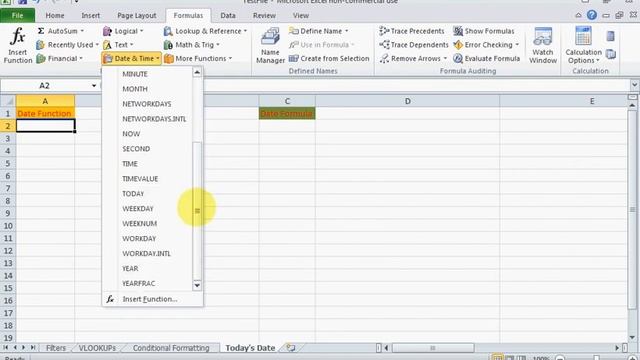The image size is (640, 360).
Task: Choose WORKDAY.INTL from the list
Action: (147, 253)
